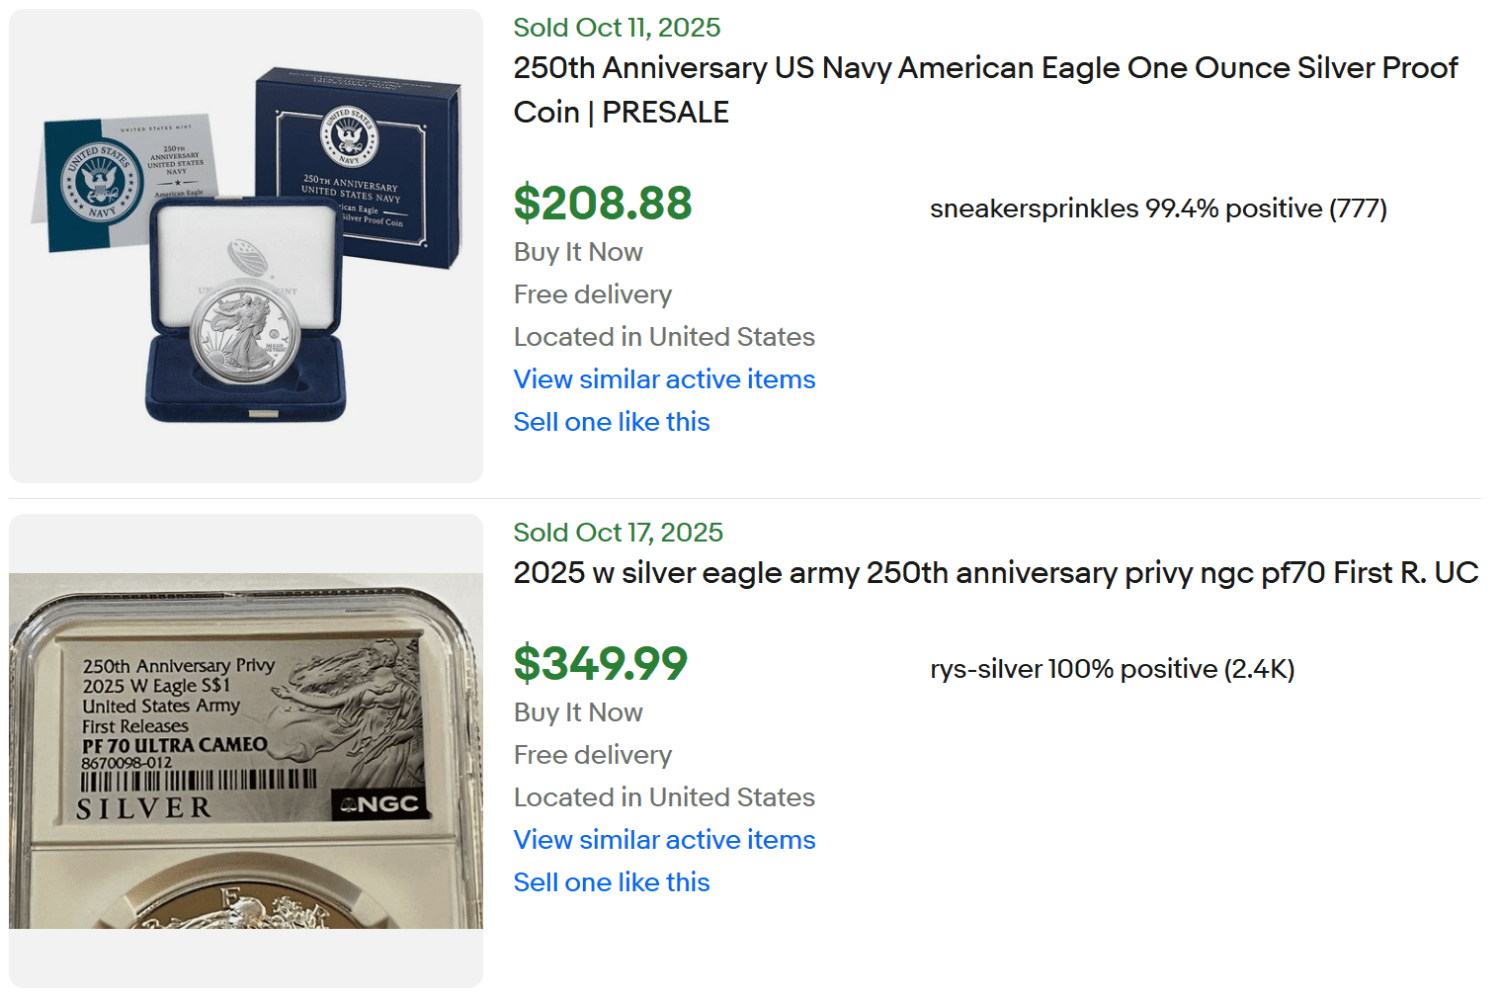Click Buy It Now on the Navy coin listing
The width and height of the screenshot is (1500, 1000).
(578, 252)
